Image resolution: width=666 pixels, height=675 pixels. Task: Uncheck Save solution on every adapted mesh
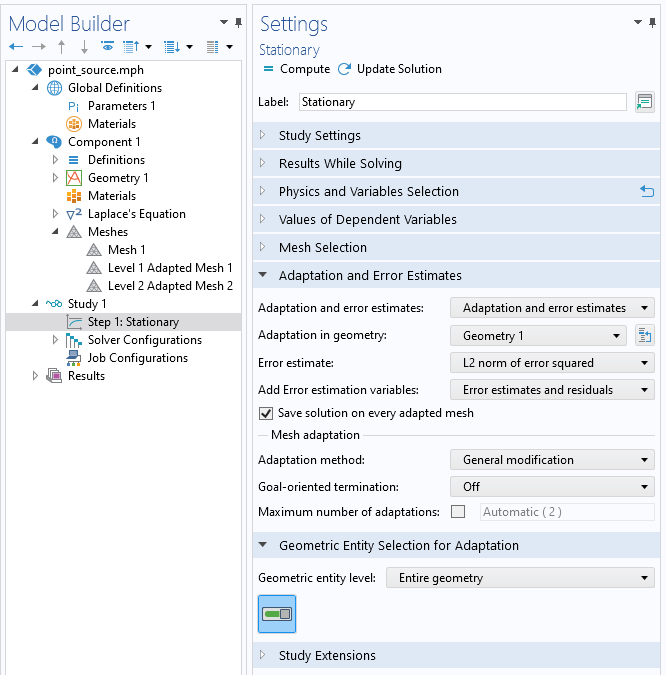[266, 413]
